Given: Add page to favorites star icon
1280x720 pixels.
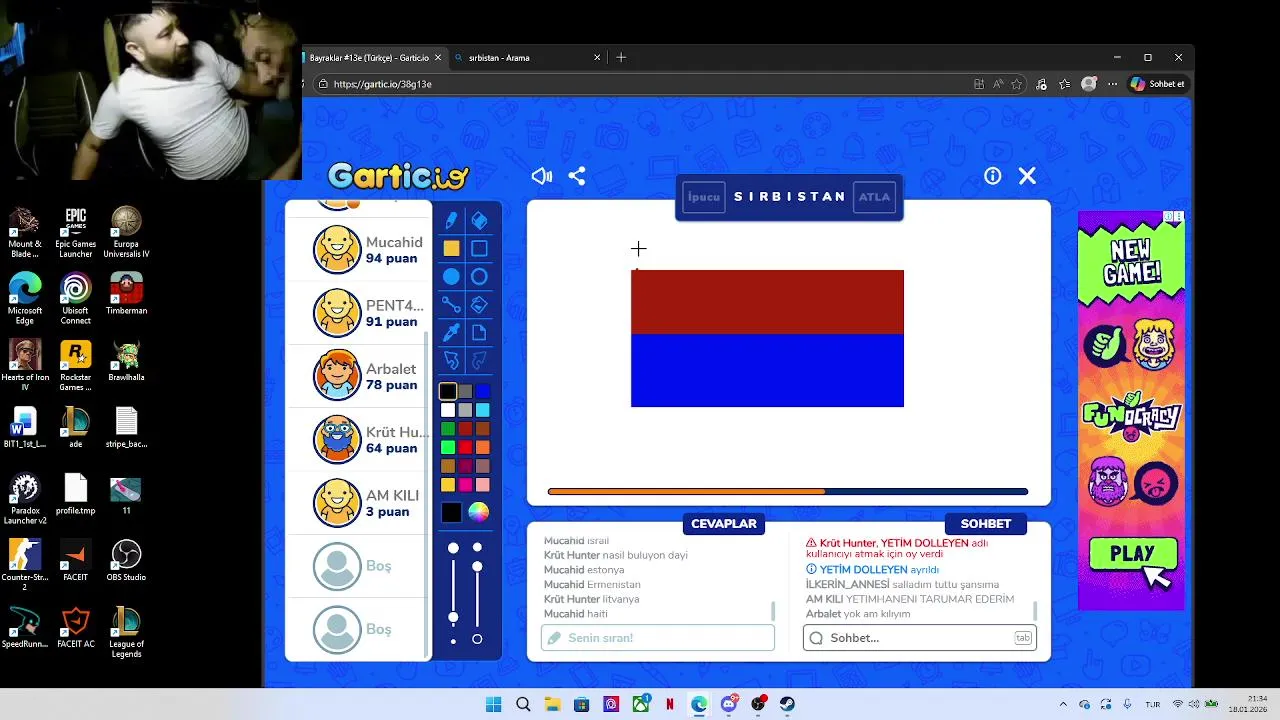Looking at the screenshot, I should [1017, 84].
